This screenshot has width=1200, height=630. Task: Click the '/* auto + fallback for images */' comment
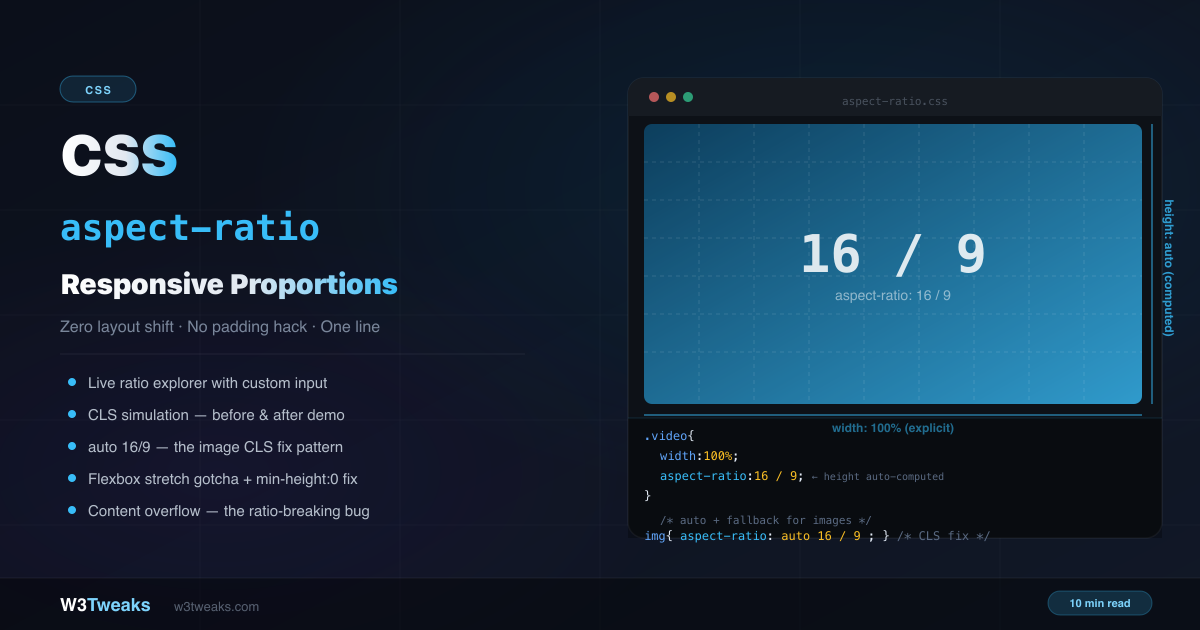point(766,520)
